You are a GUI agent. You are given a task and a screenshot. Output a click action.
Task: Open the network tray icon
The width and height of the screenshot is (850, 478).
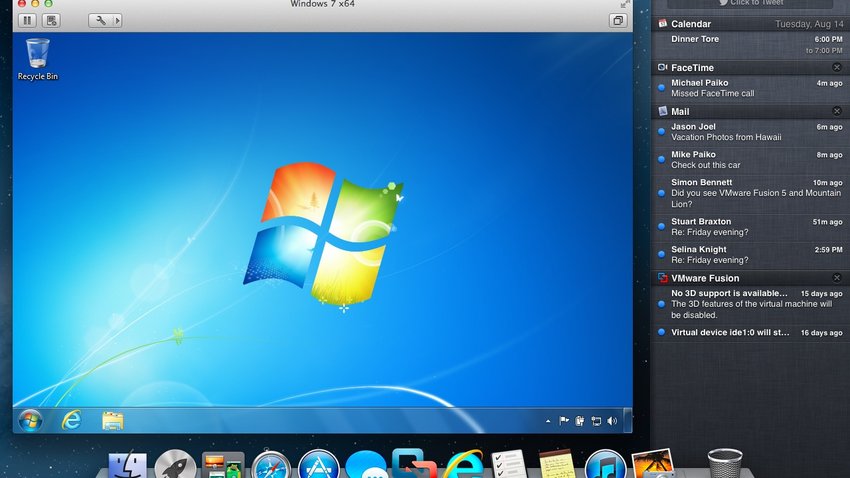[x=596, y=421]
